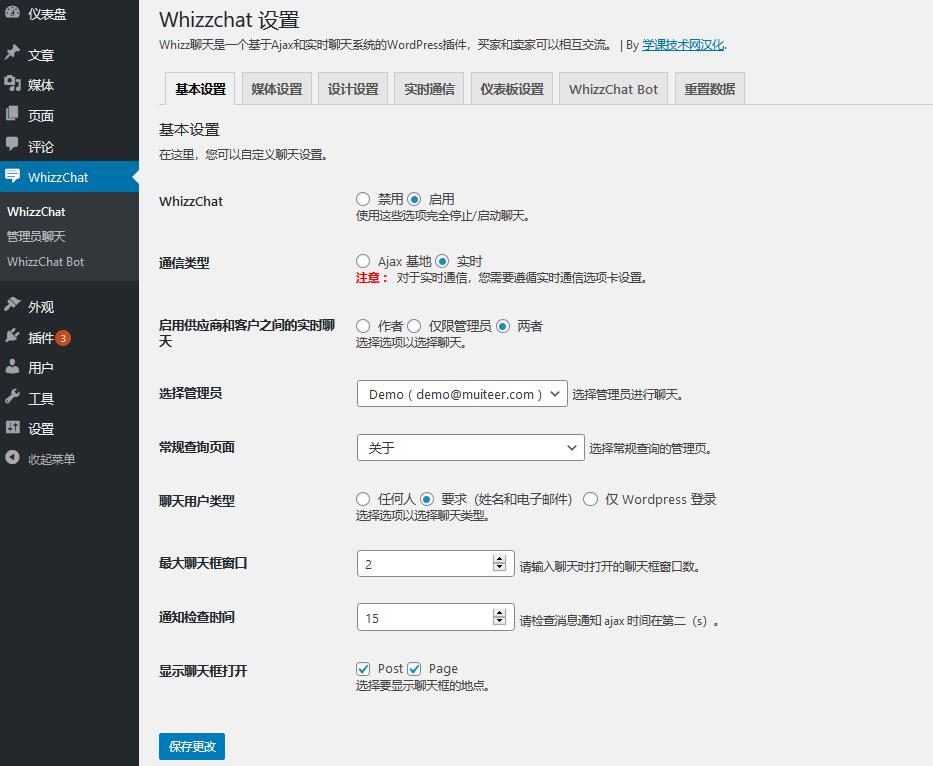Click the 保存更改 button
Screen dimensions: 933x766
pos(192,746)
